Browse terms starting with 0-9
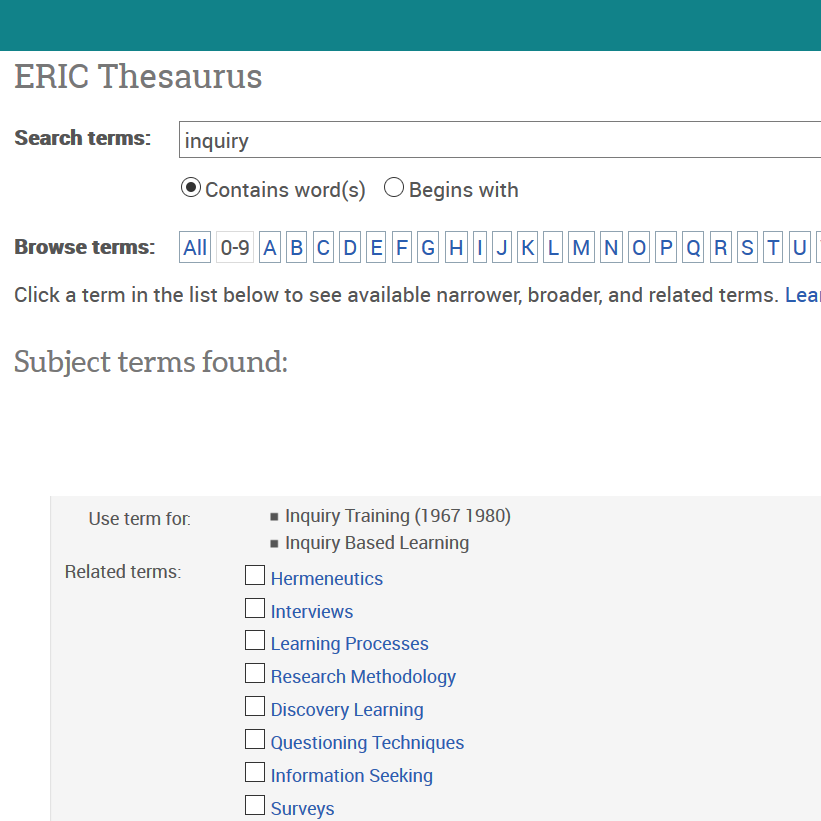This screenshot has height=821, width=821. 235,248
